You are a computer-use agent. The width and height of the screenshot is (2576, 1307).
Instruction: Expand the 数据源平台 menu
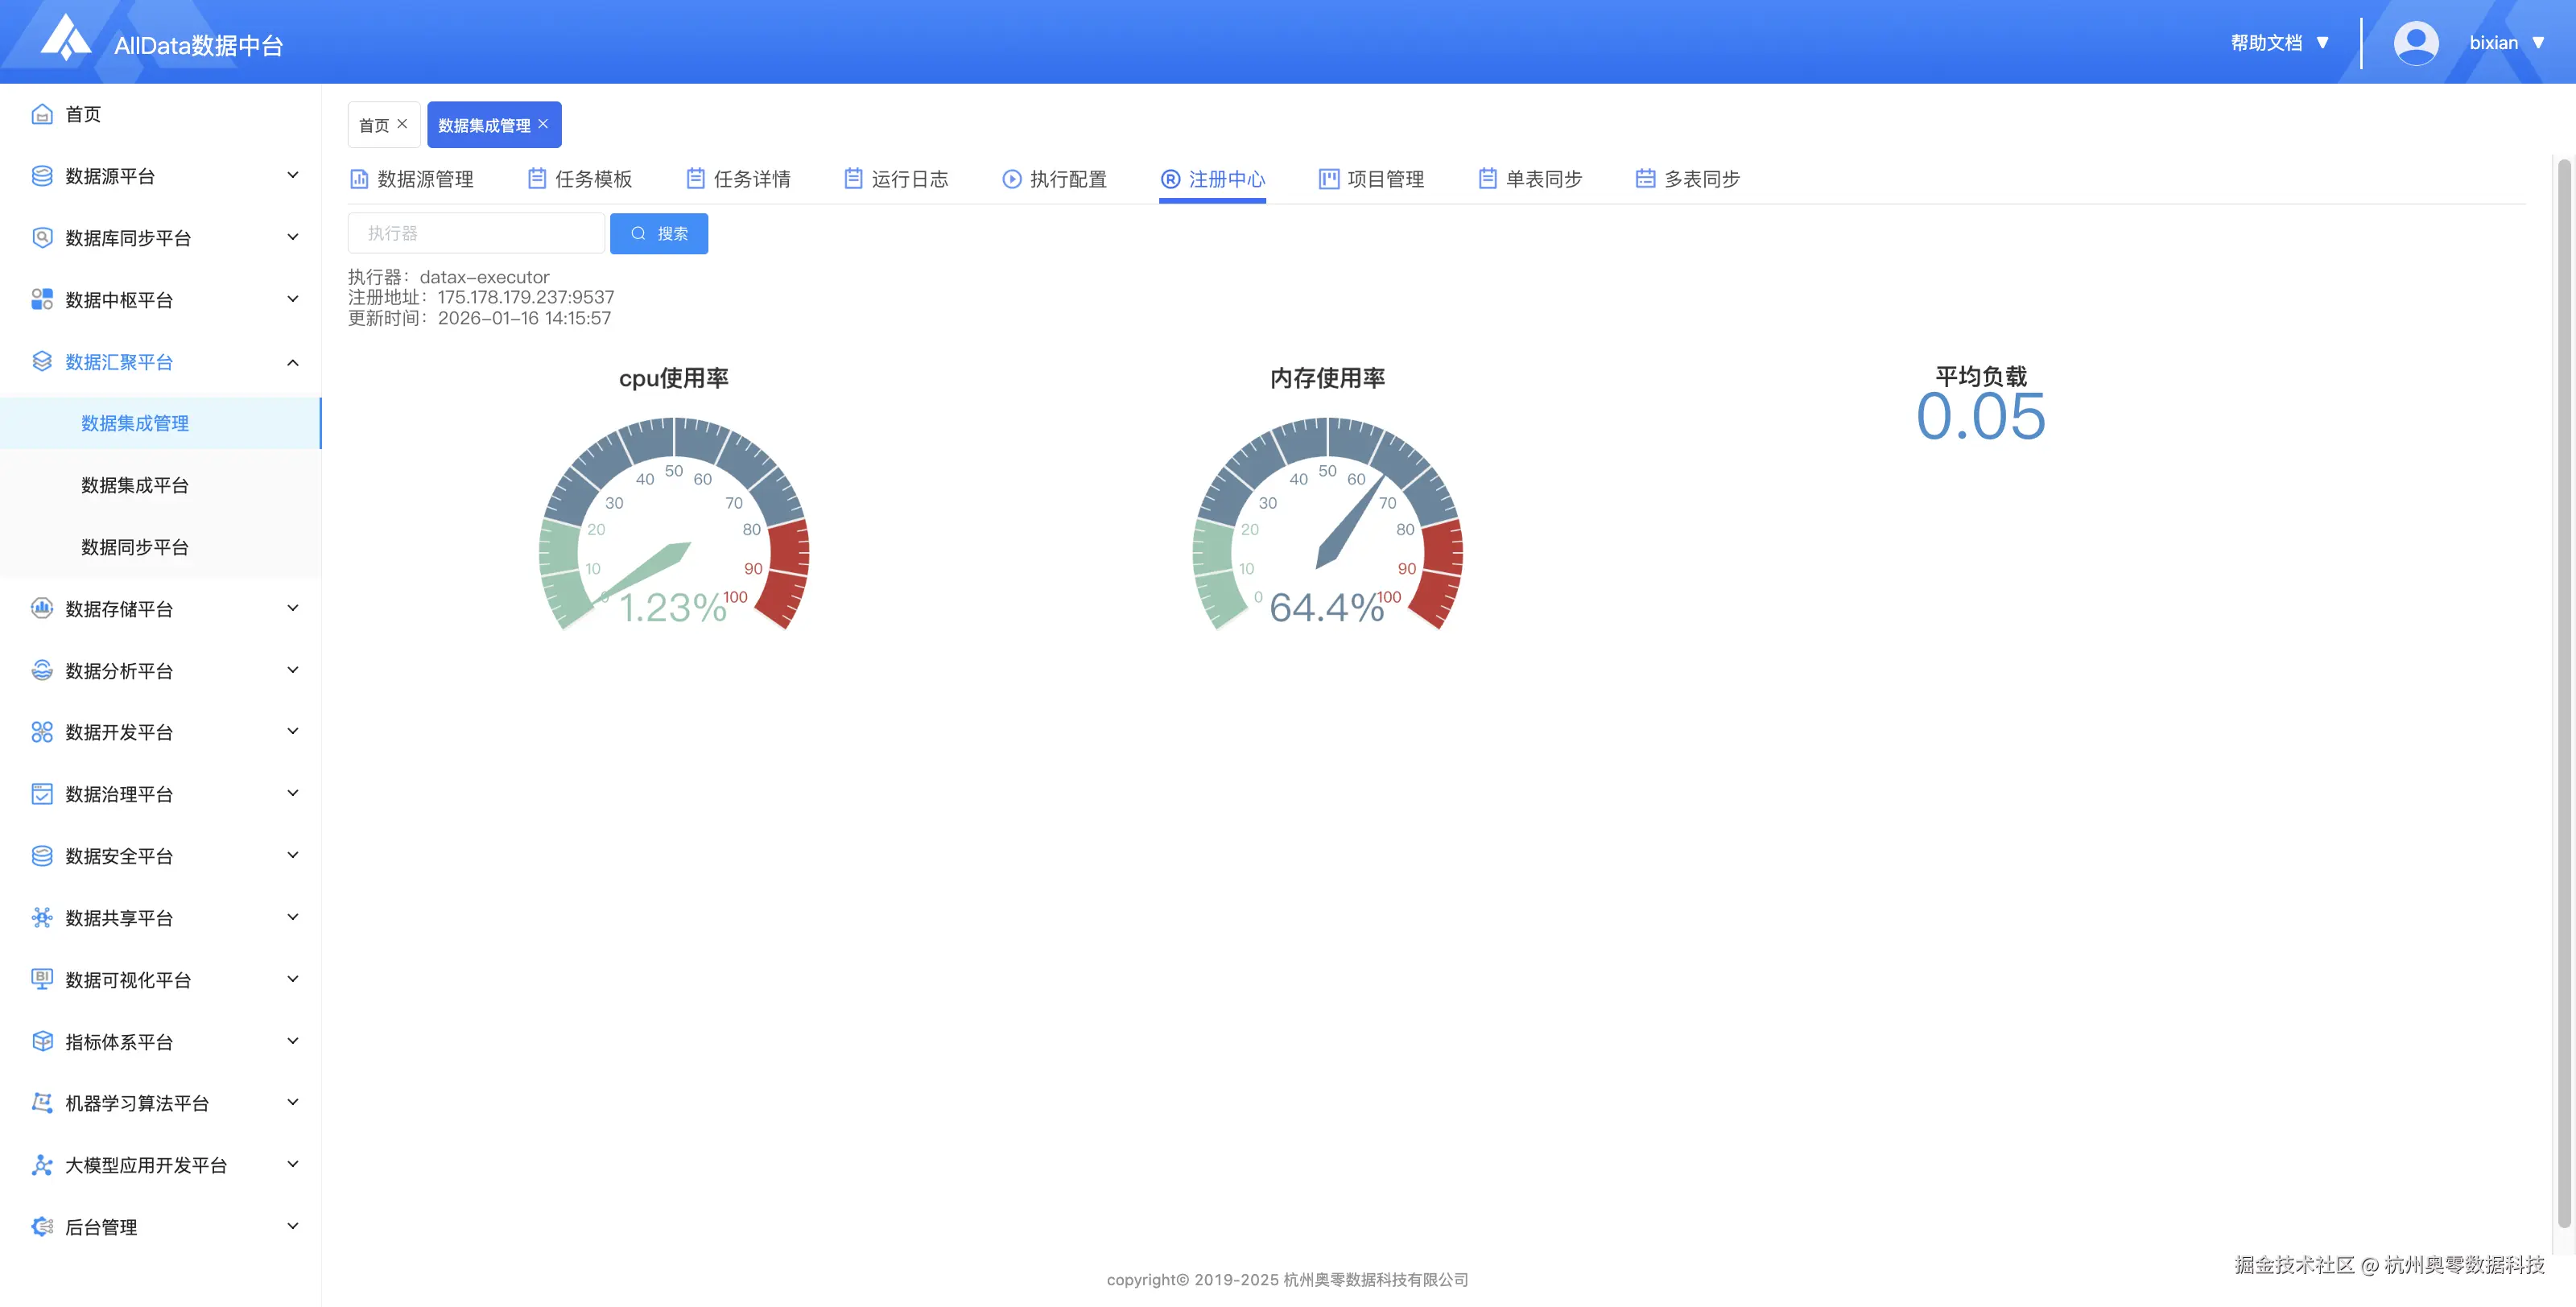tap(292, 176)
